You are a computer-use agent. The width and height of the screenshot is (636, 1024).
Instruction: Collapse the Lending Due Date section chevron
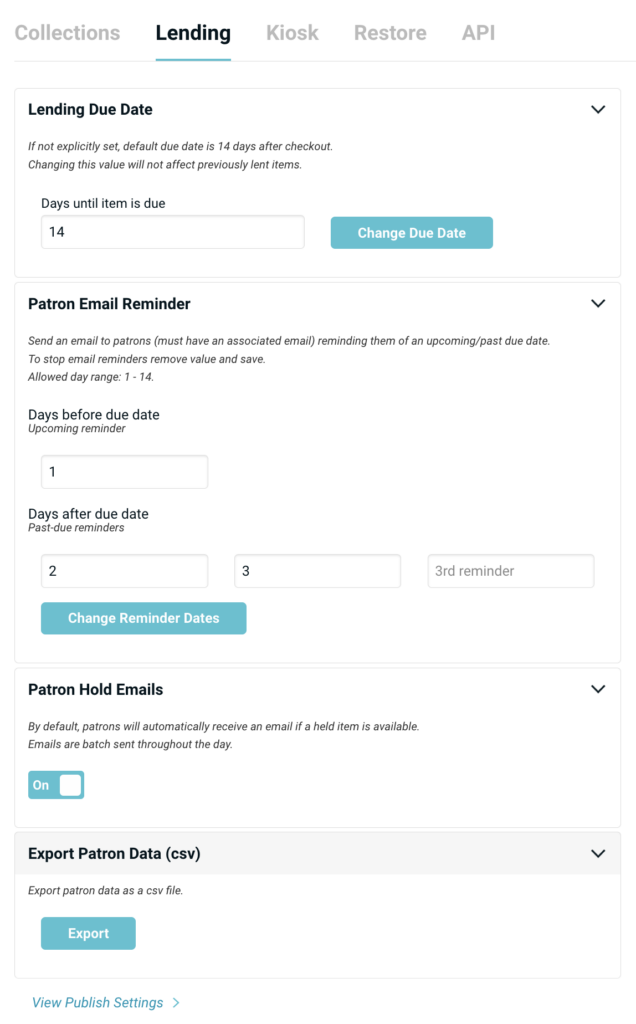click(x=598, y=109)
